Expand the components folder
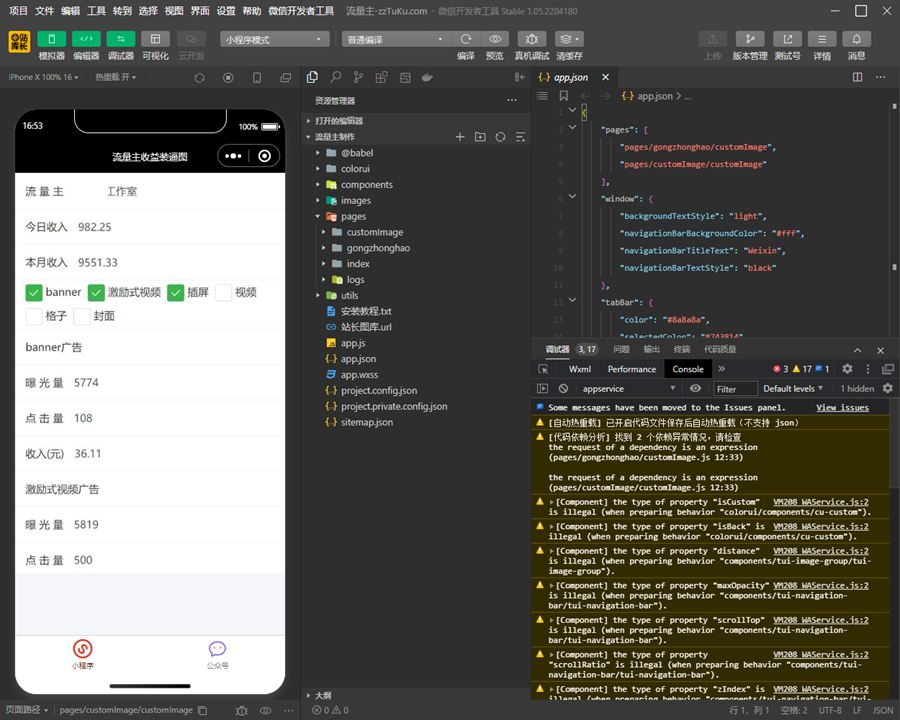 [366, 185]
